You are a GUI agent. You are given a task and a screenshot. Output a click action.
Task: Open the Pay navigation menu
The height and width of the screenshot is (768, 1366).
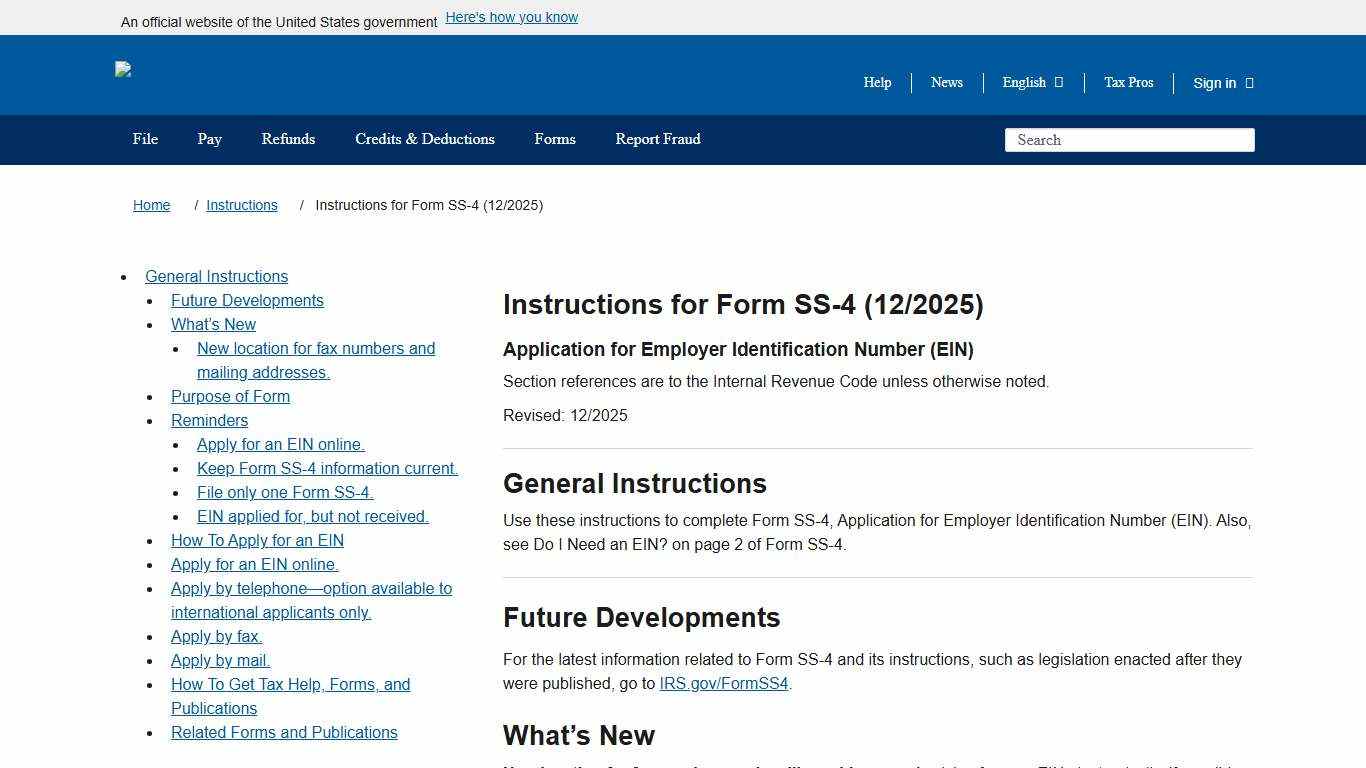coord(209,139)
